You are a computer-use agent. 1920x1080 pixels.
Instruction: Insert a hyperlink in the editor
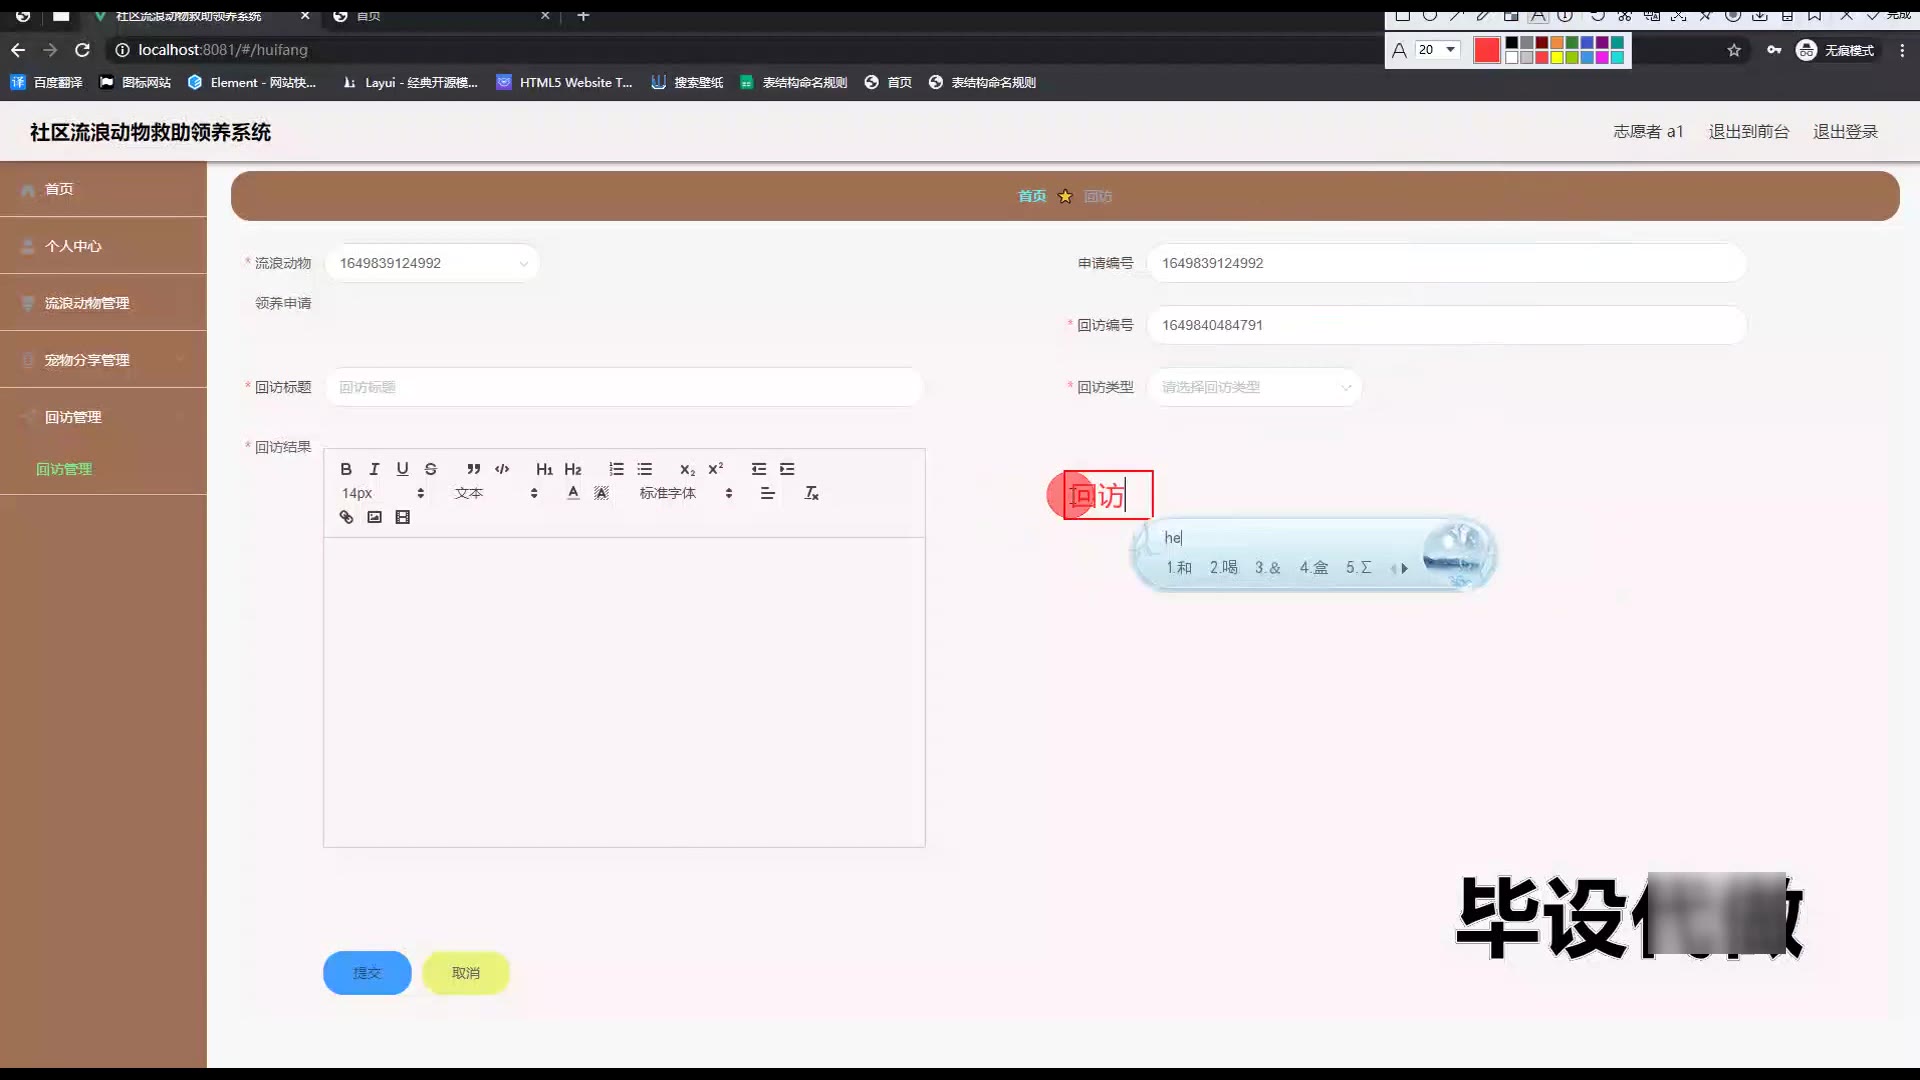click(x=346, y=517)
